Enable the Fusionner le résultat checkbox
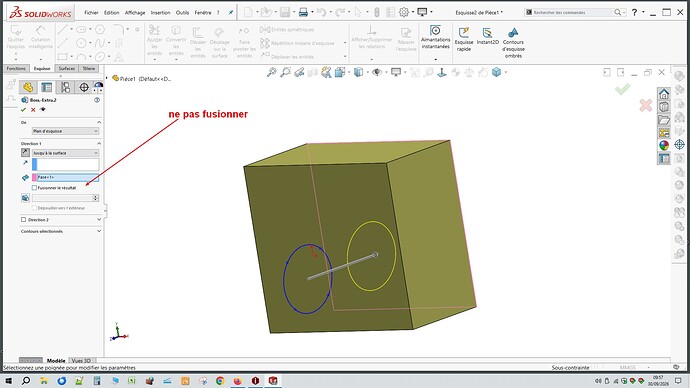 34,188
